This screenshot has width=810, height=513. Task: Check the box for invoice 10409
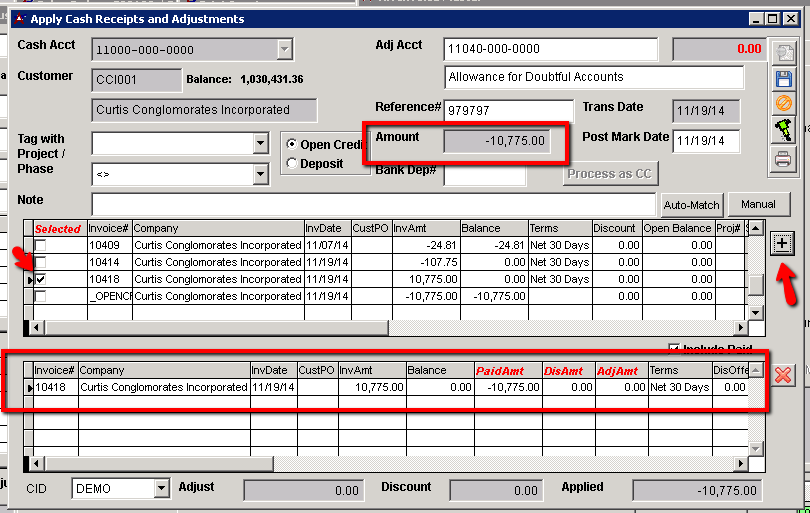40,246
